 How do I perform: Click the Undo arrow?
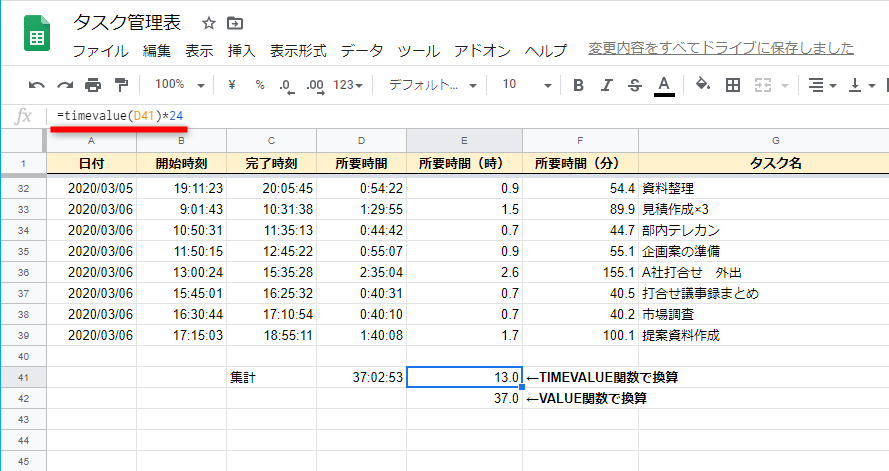click(x=37, y=86)
